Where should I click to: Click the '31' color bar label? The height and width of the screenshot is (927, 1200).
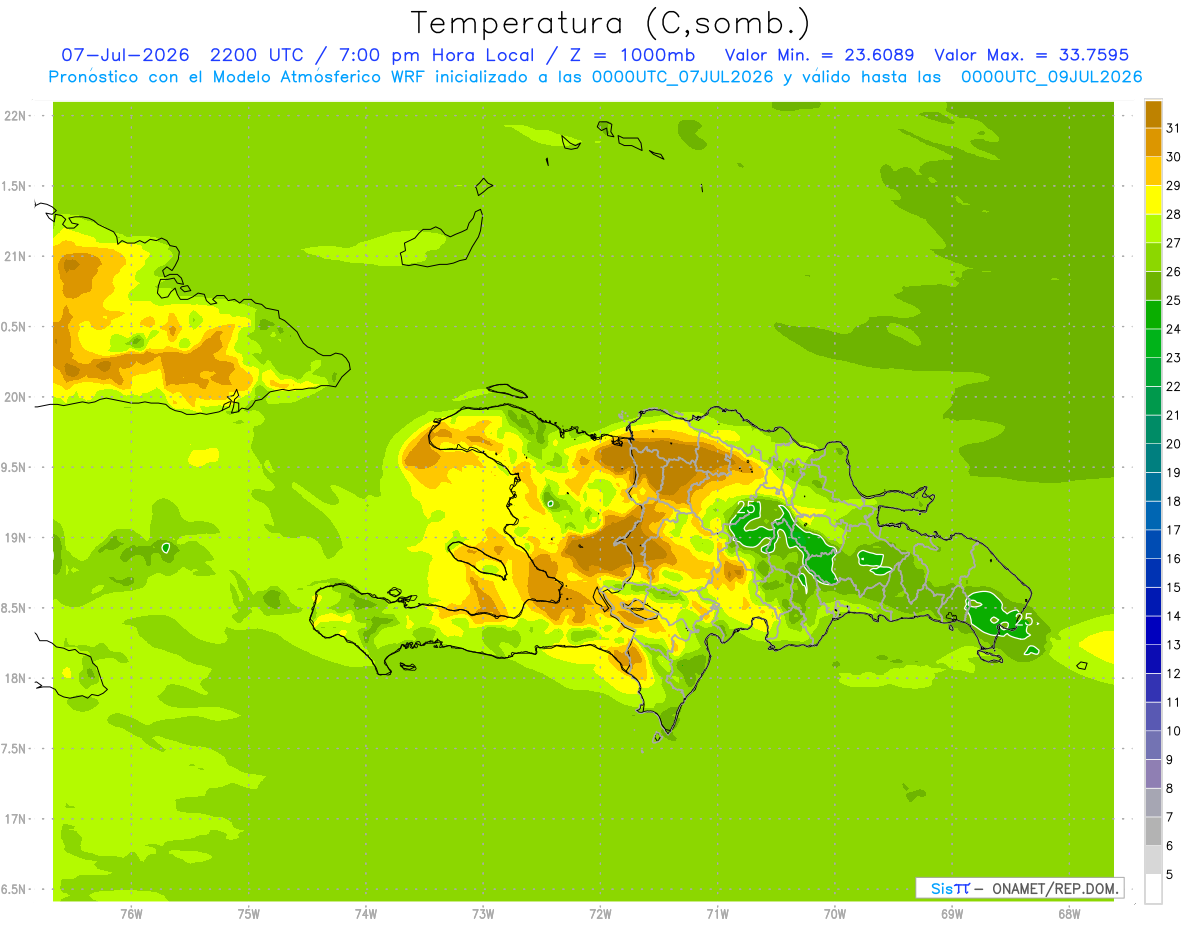1173,128
